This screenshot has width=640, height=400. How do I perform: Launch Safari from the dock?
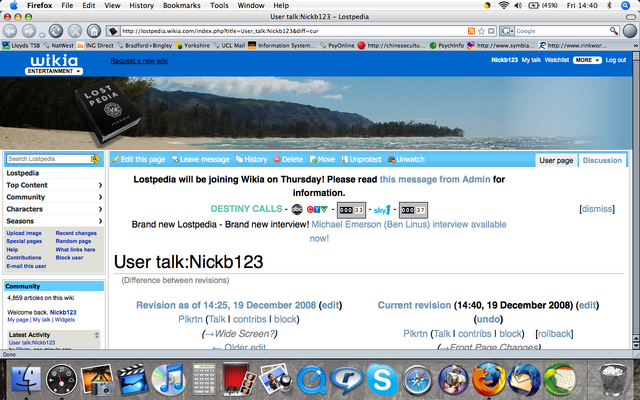[x=418, y=380]
